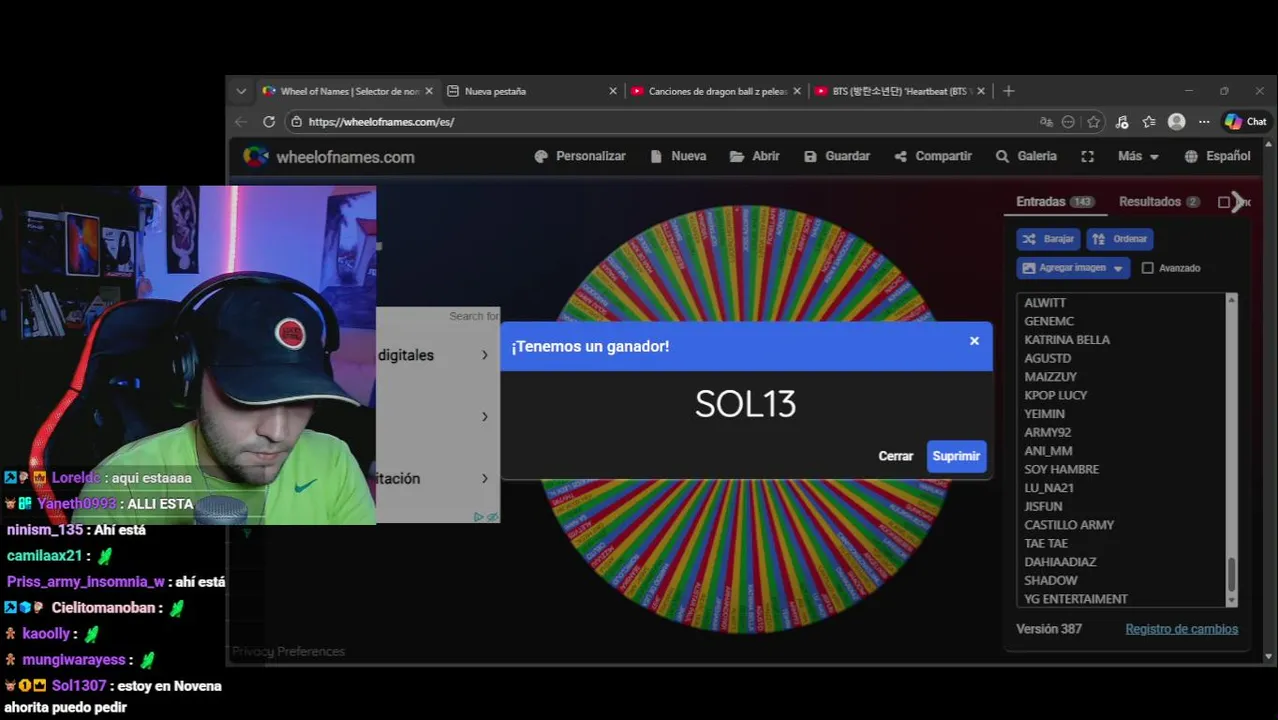This screenshot has width=1278, height=720.
Task: Switch to the Resultados tab
Action: (x=1159, y=201)
